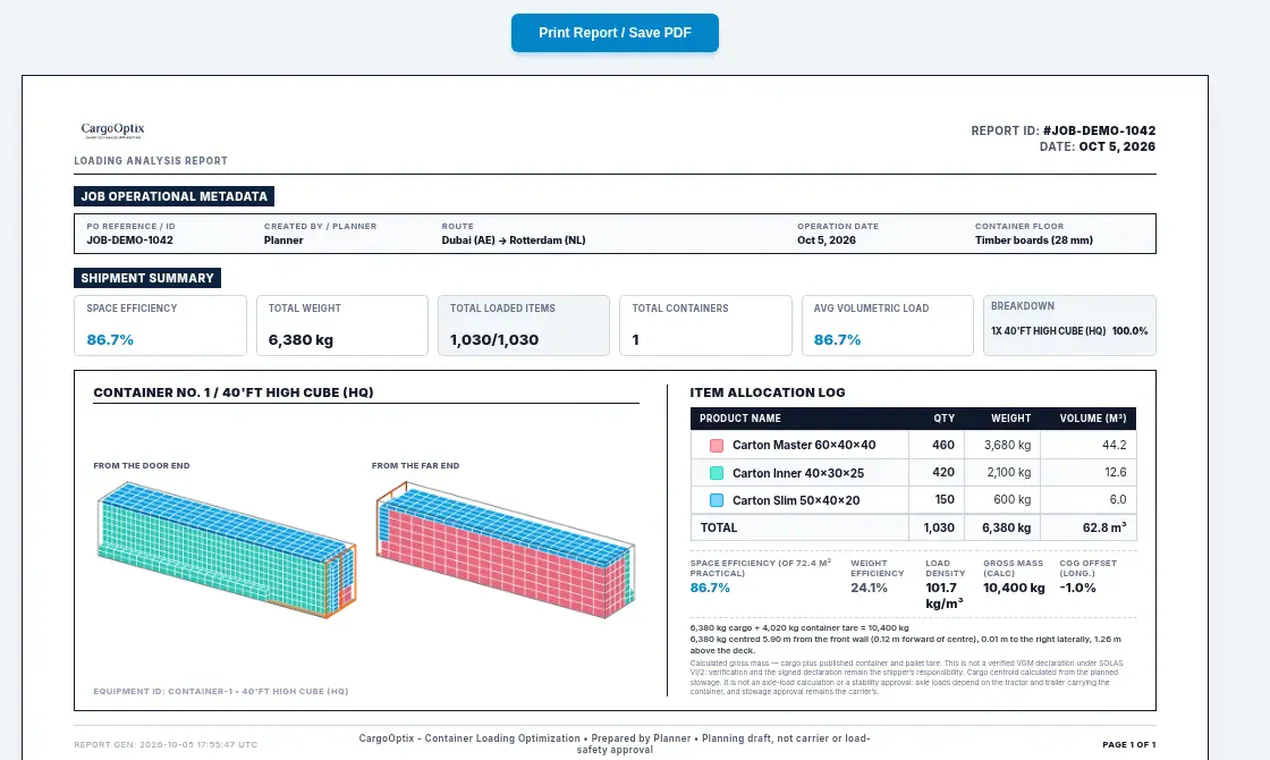Select the Avg Volumetric Load summary card
The width and height of the screenshot is (1270, 760).
pos(888,325)
